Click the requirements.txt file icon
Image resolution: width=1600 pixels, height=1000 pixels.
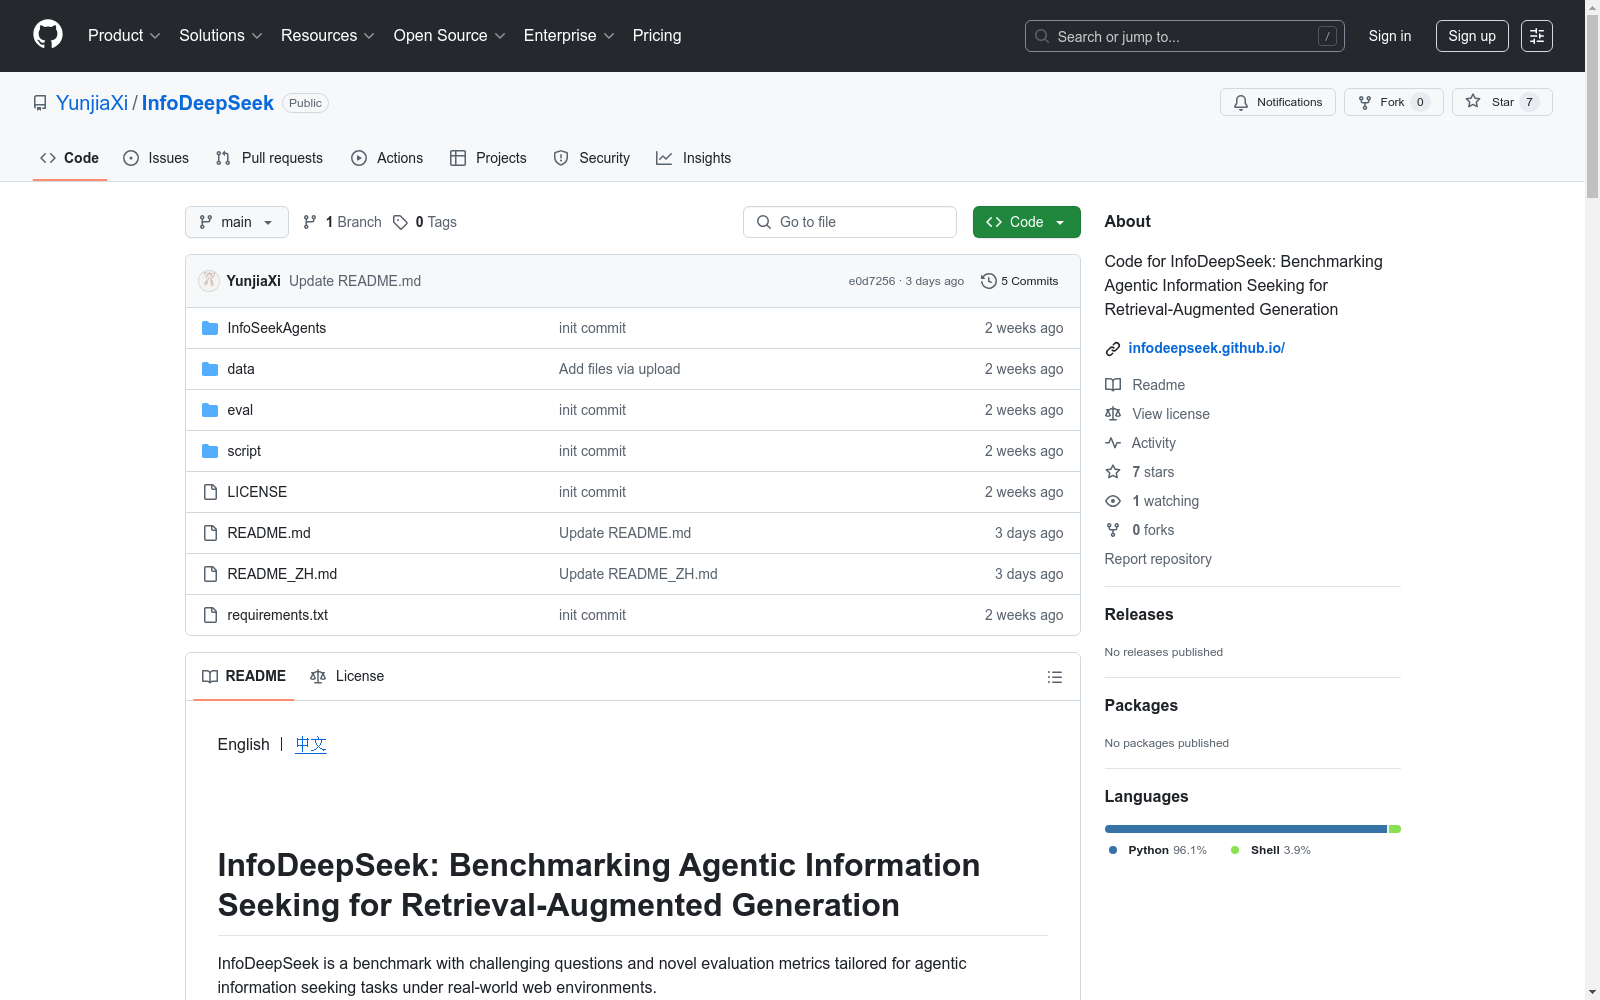click(210, 615)
